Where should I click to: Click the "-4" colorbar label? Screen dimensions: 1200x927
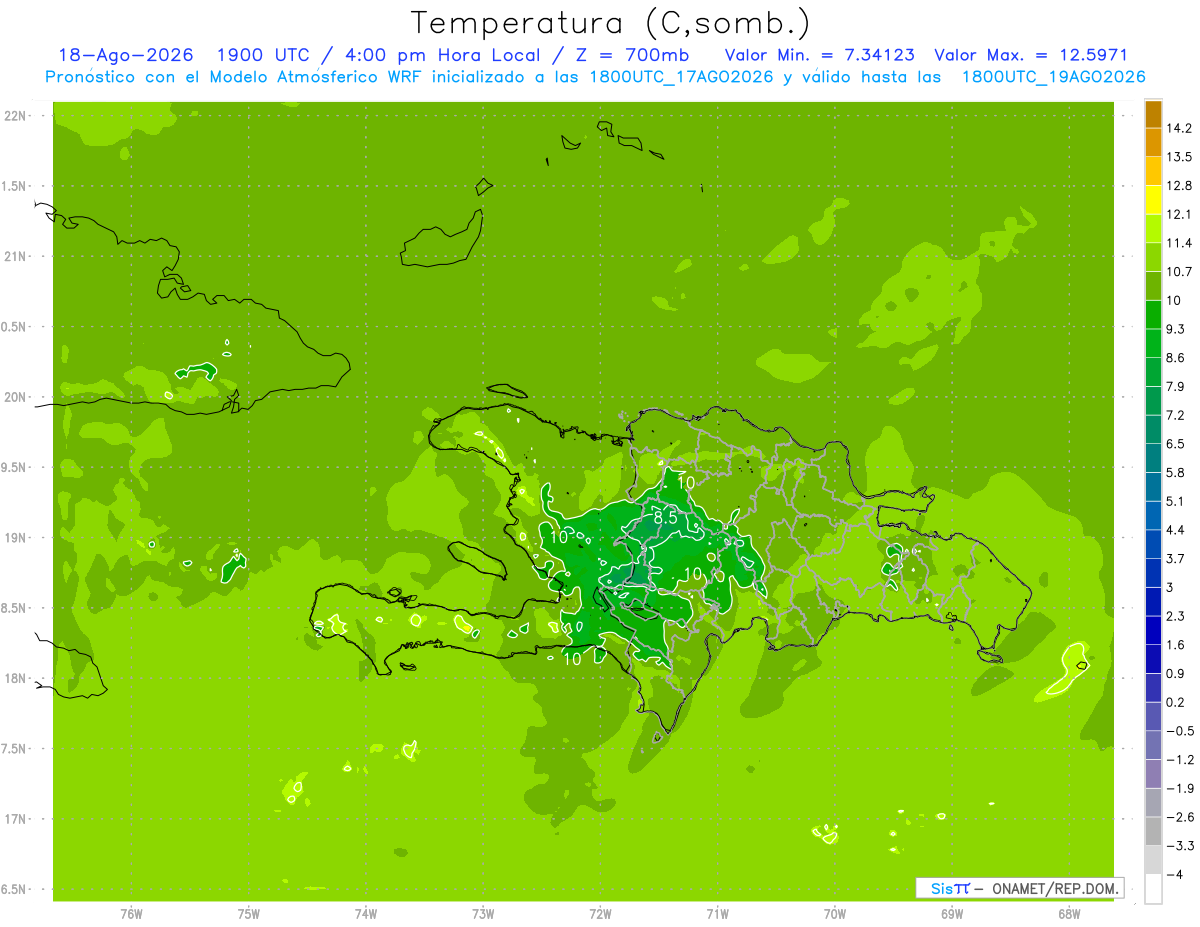point(1174,874)
